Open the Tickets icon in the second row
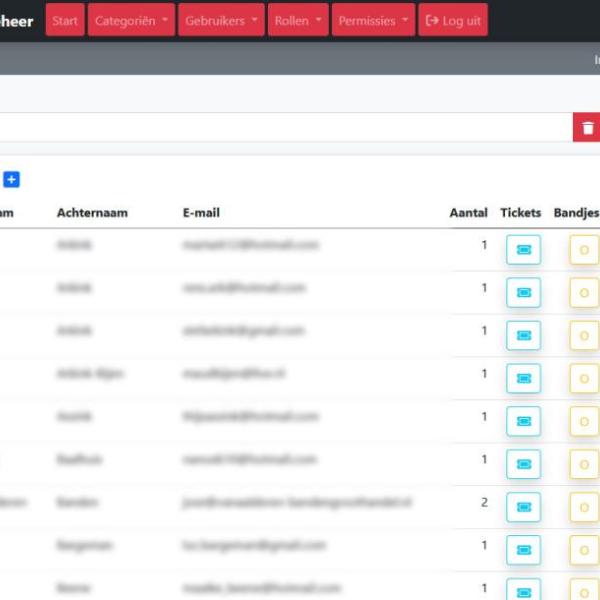 523,293
